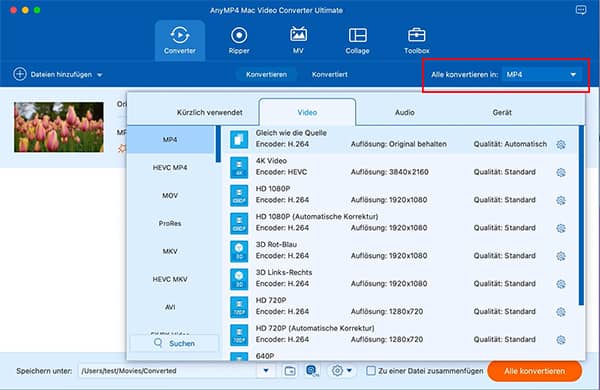Viewport: 600px width, 390px height.
Task: Open the Converter module
Action: [179, 40]
